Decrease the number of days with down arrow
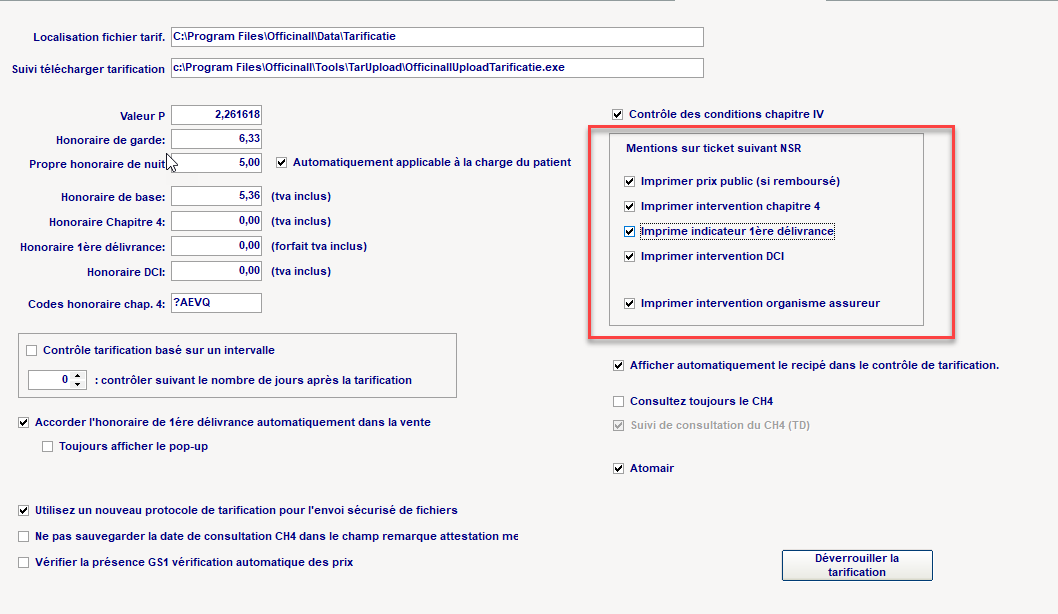 pos(79,385)
